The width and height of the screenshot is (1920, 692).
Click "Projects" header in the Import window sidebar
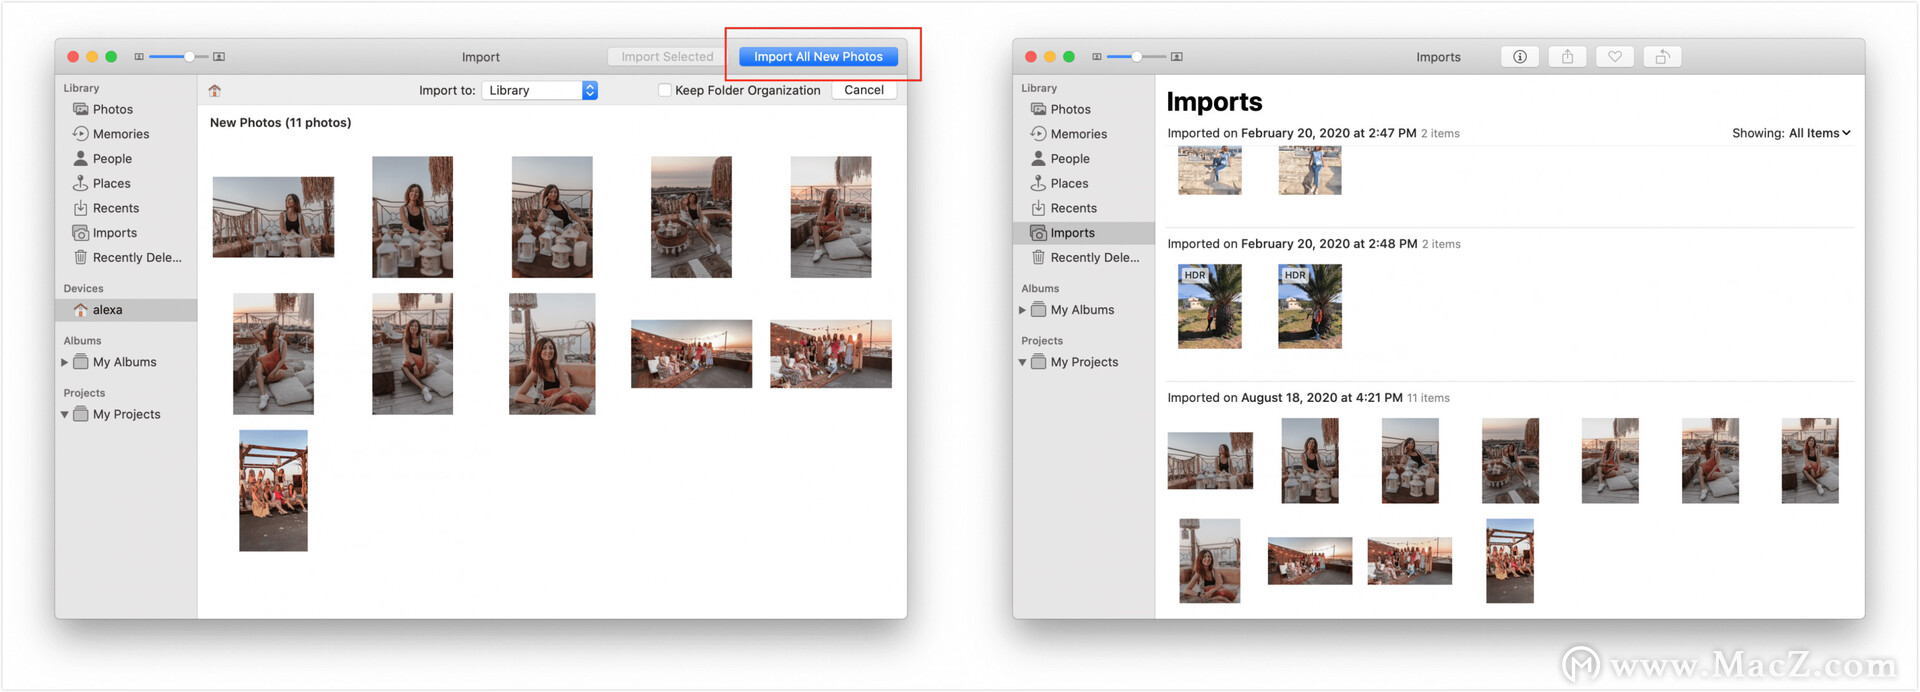click(84, 393)
